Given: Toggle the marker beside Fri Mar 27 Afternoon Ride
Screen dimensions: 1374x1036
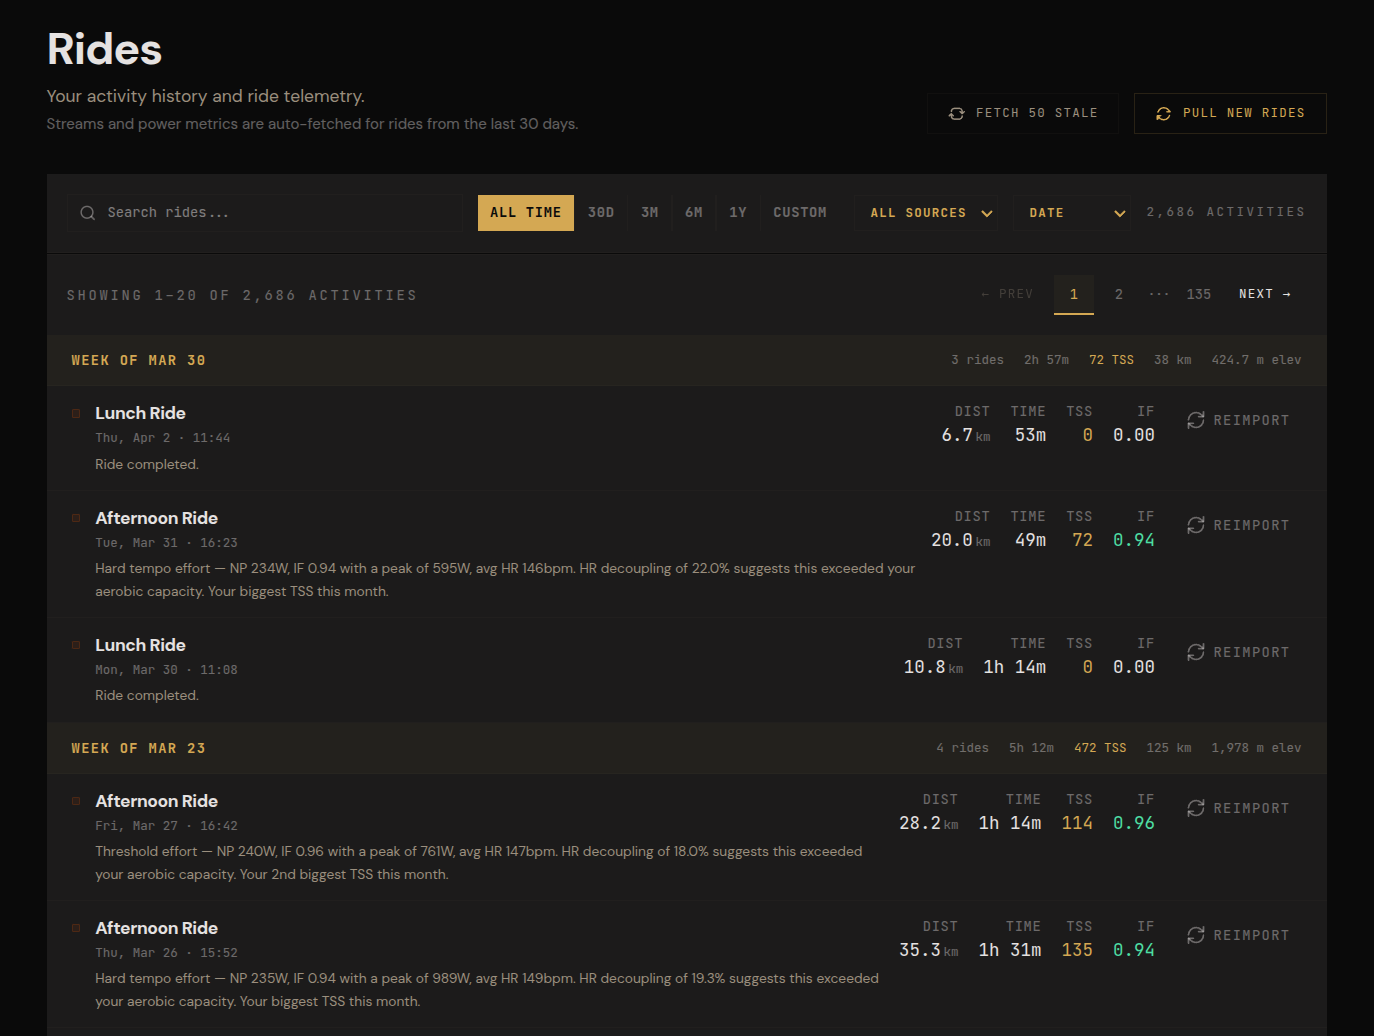Looking at the screenshot, I should pos(76,801).
